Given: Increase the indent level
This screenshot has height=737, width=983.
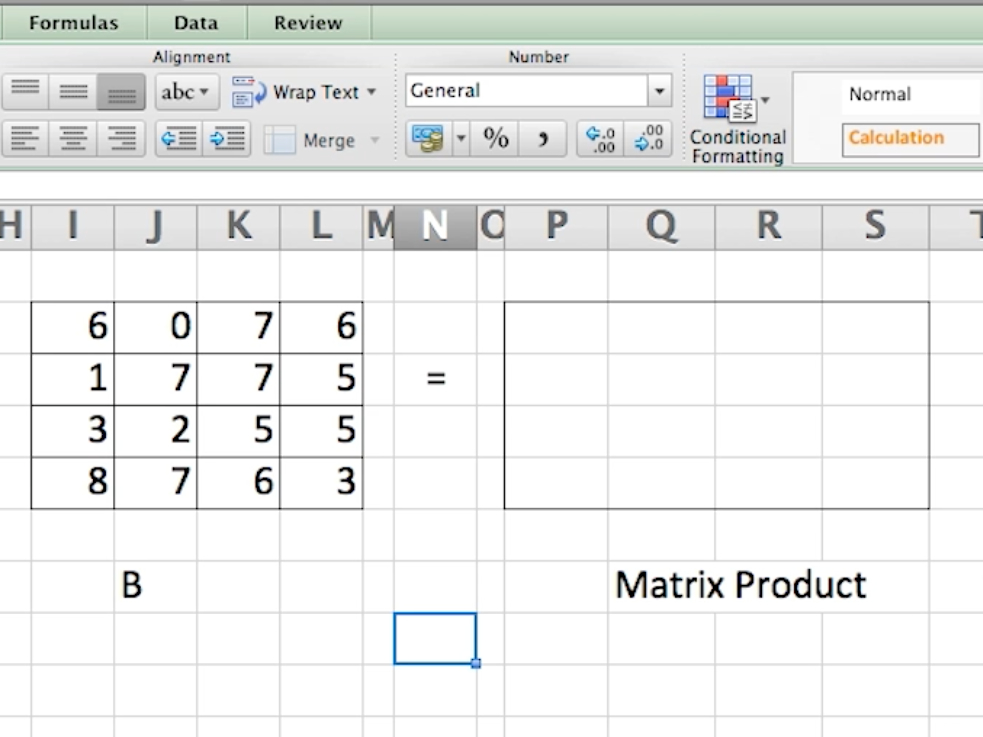Looking at the screenshot, I should [x=227, y=139].
